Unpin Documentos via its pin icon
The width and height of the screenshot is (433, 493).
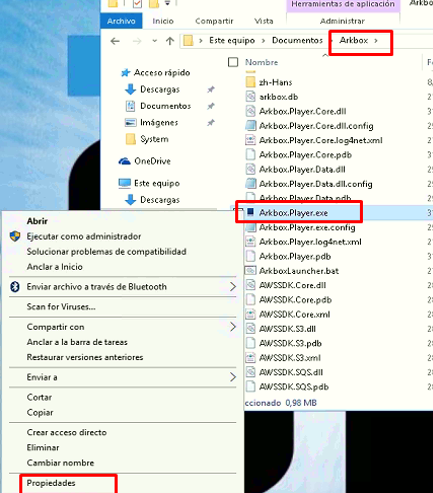click(211, 106)
